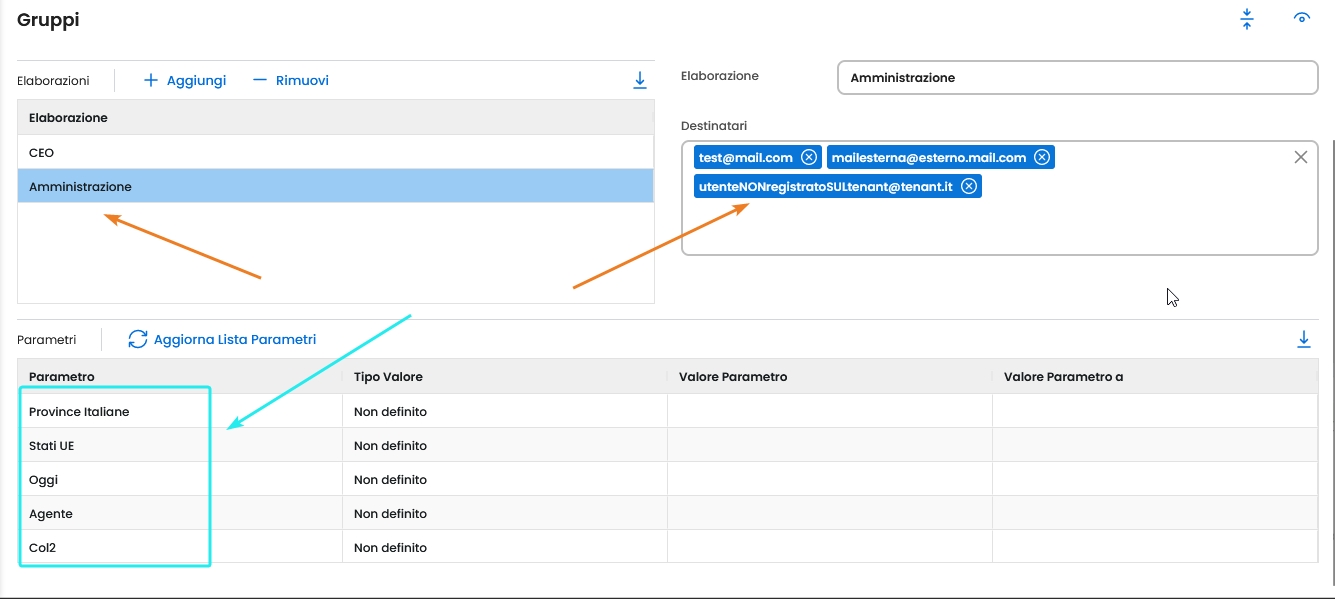
Task: Click Valore Parametro a cell for Col2
Action: (1154, 548)
